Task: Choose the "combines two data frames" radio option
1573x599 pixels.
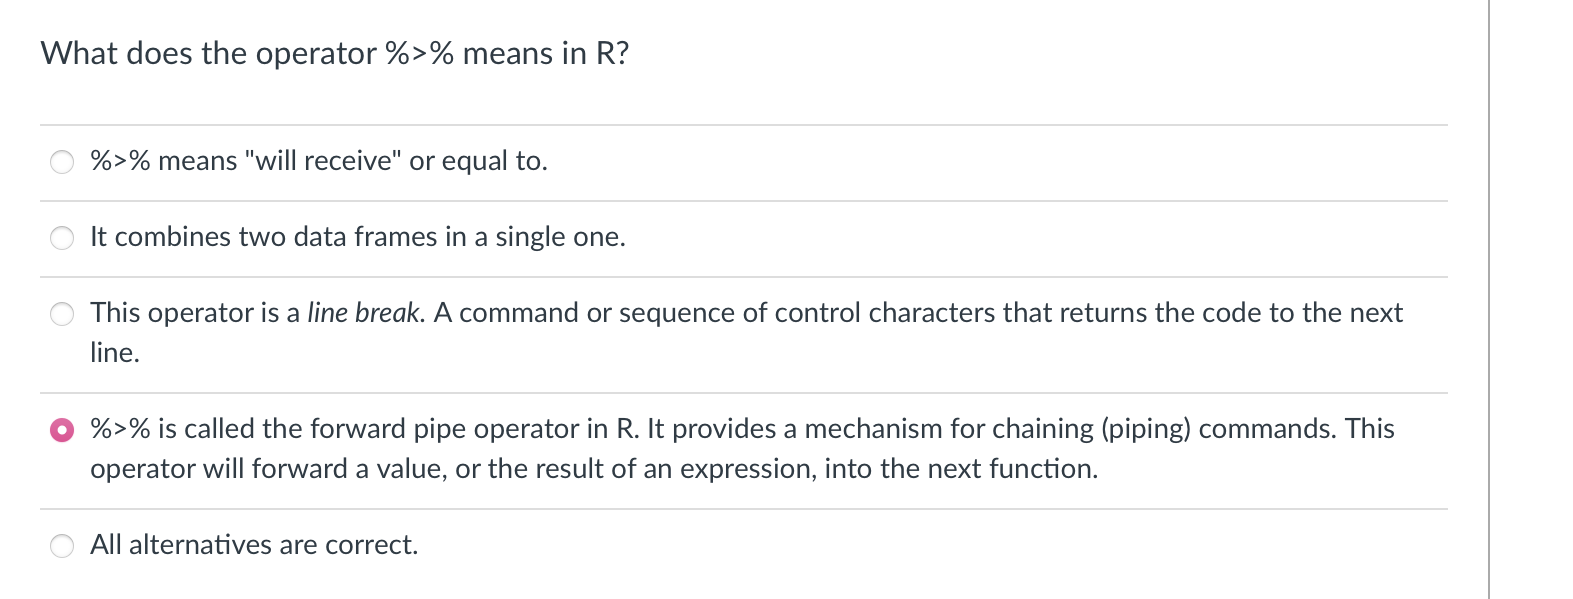Action: pyautogui.click(x=62, y=238)
